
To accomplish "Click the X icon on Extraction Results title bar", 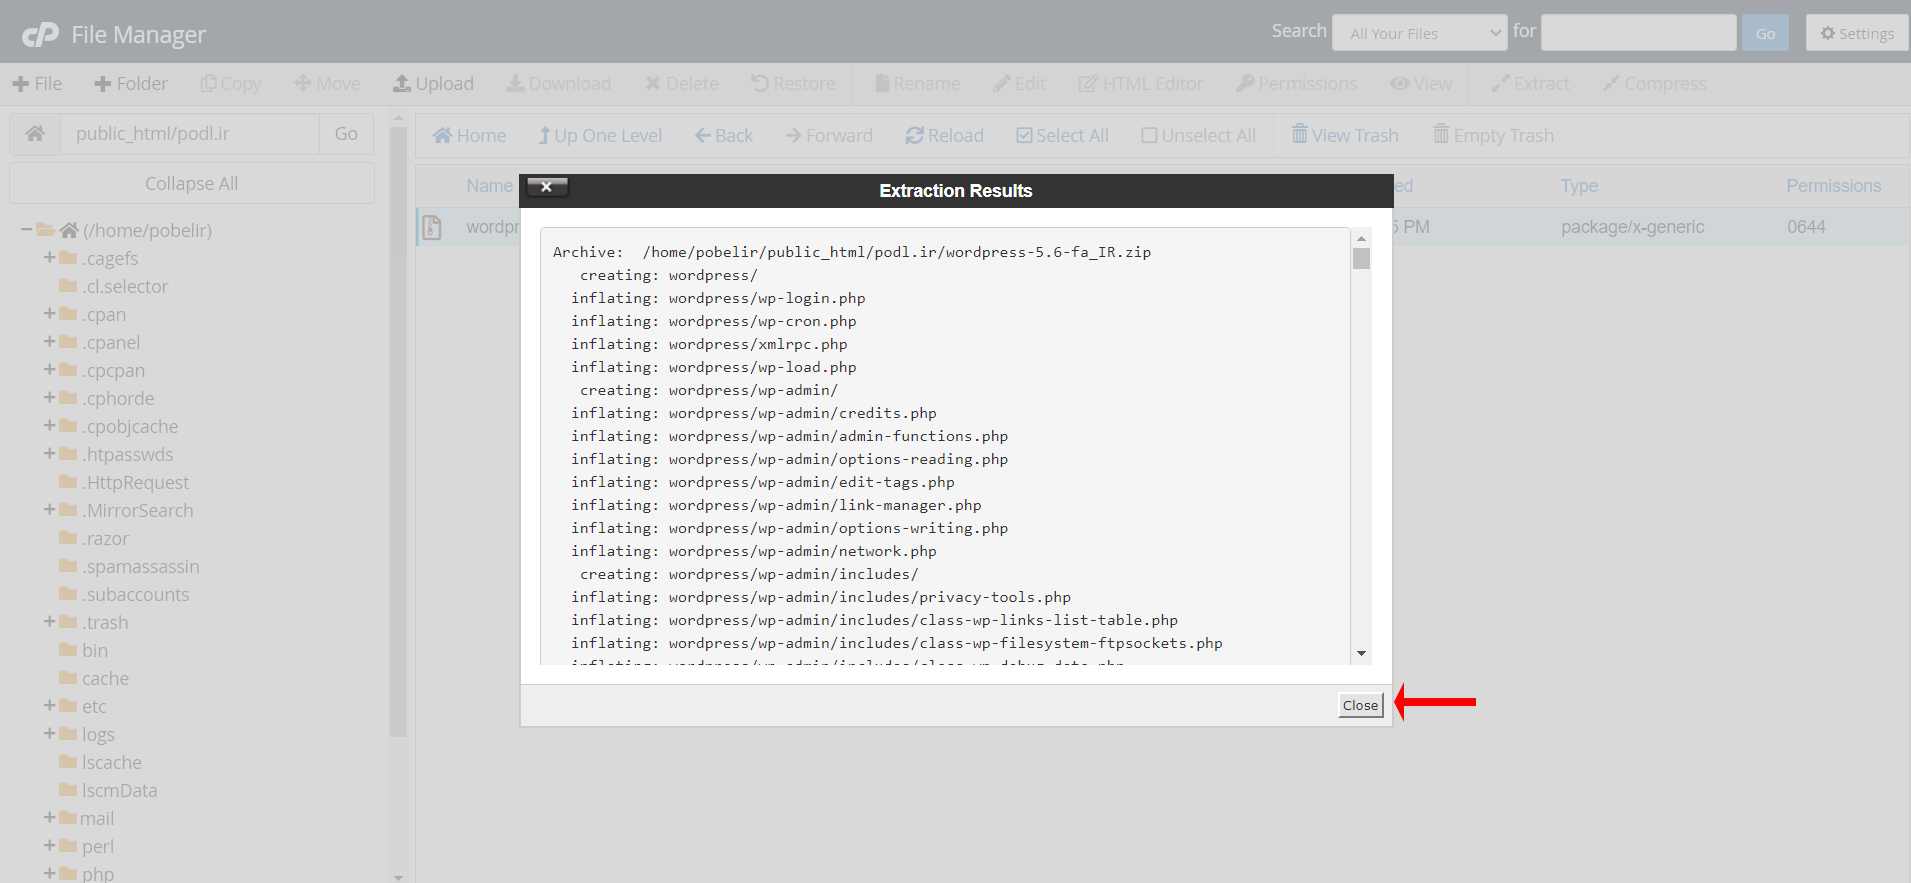I will 547,187.
